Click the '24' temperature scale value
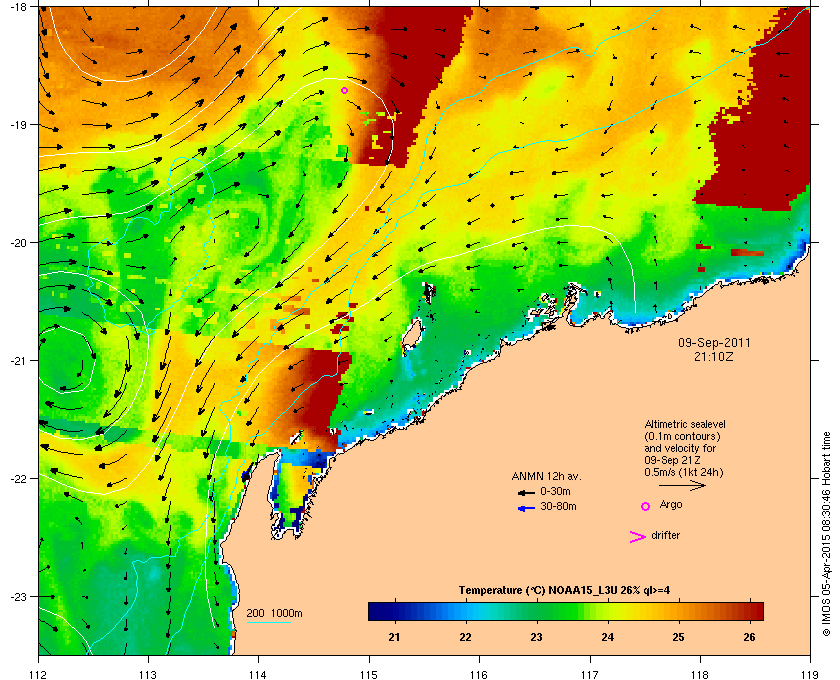 [x=608, y=637]
